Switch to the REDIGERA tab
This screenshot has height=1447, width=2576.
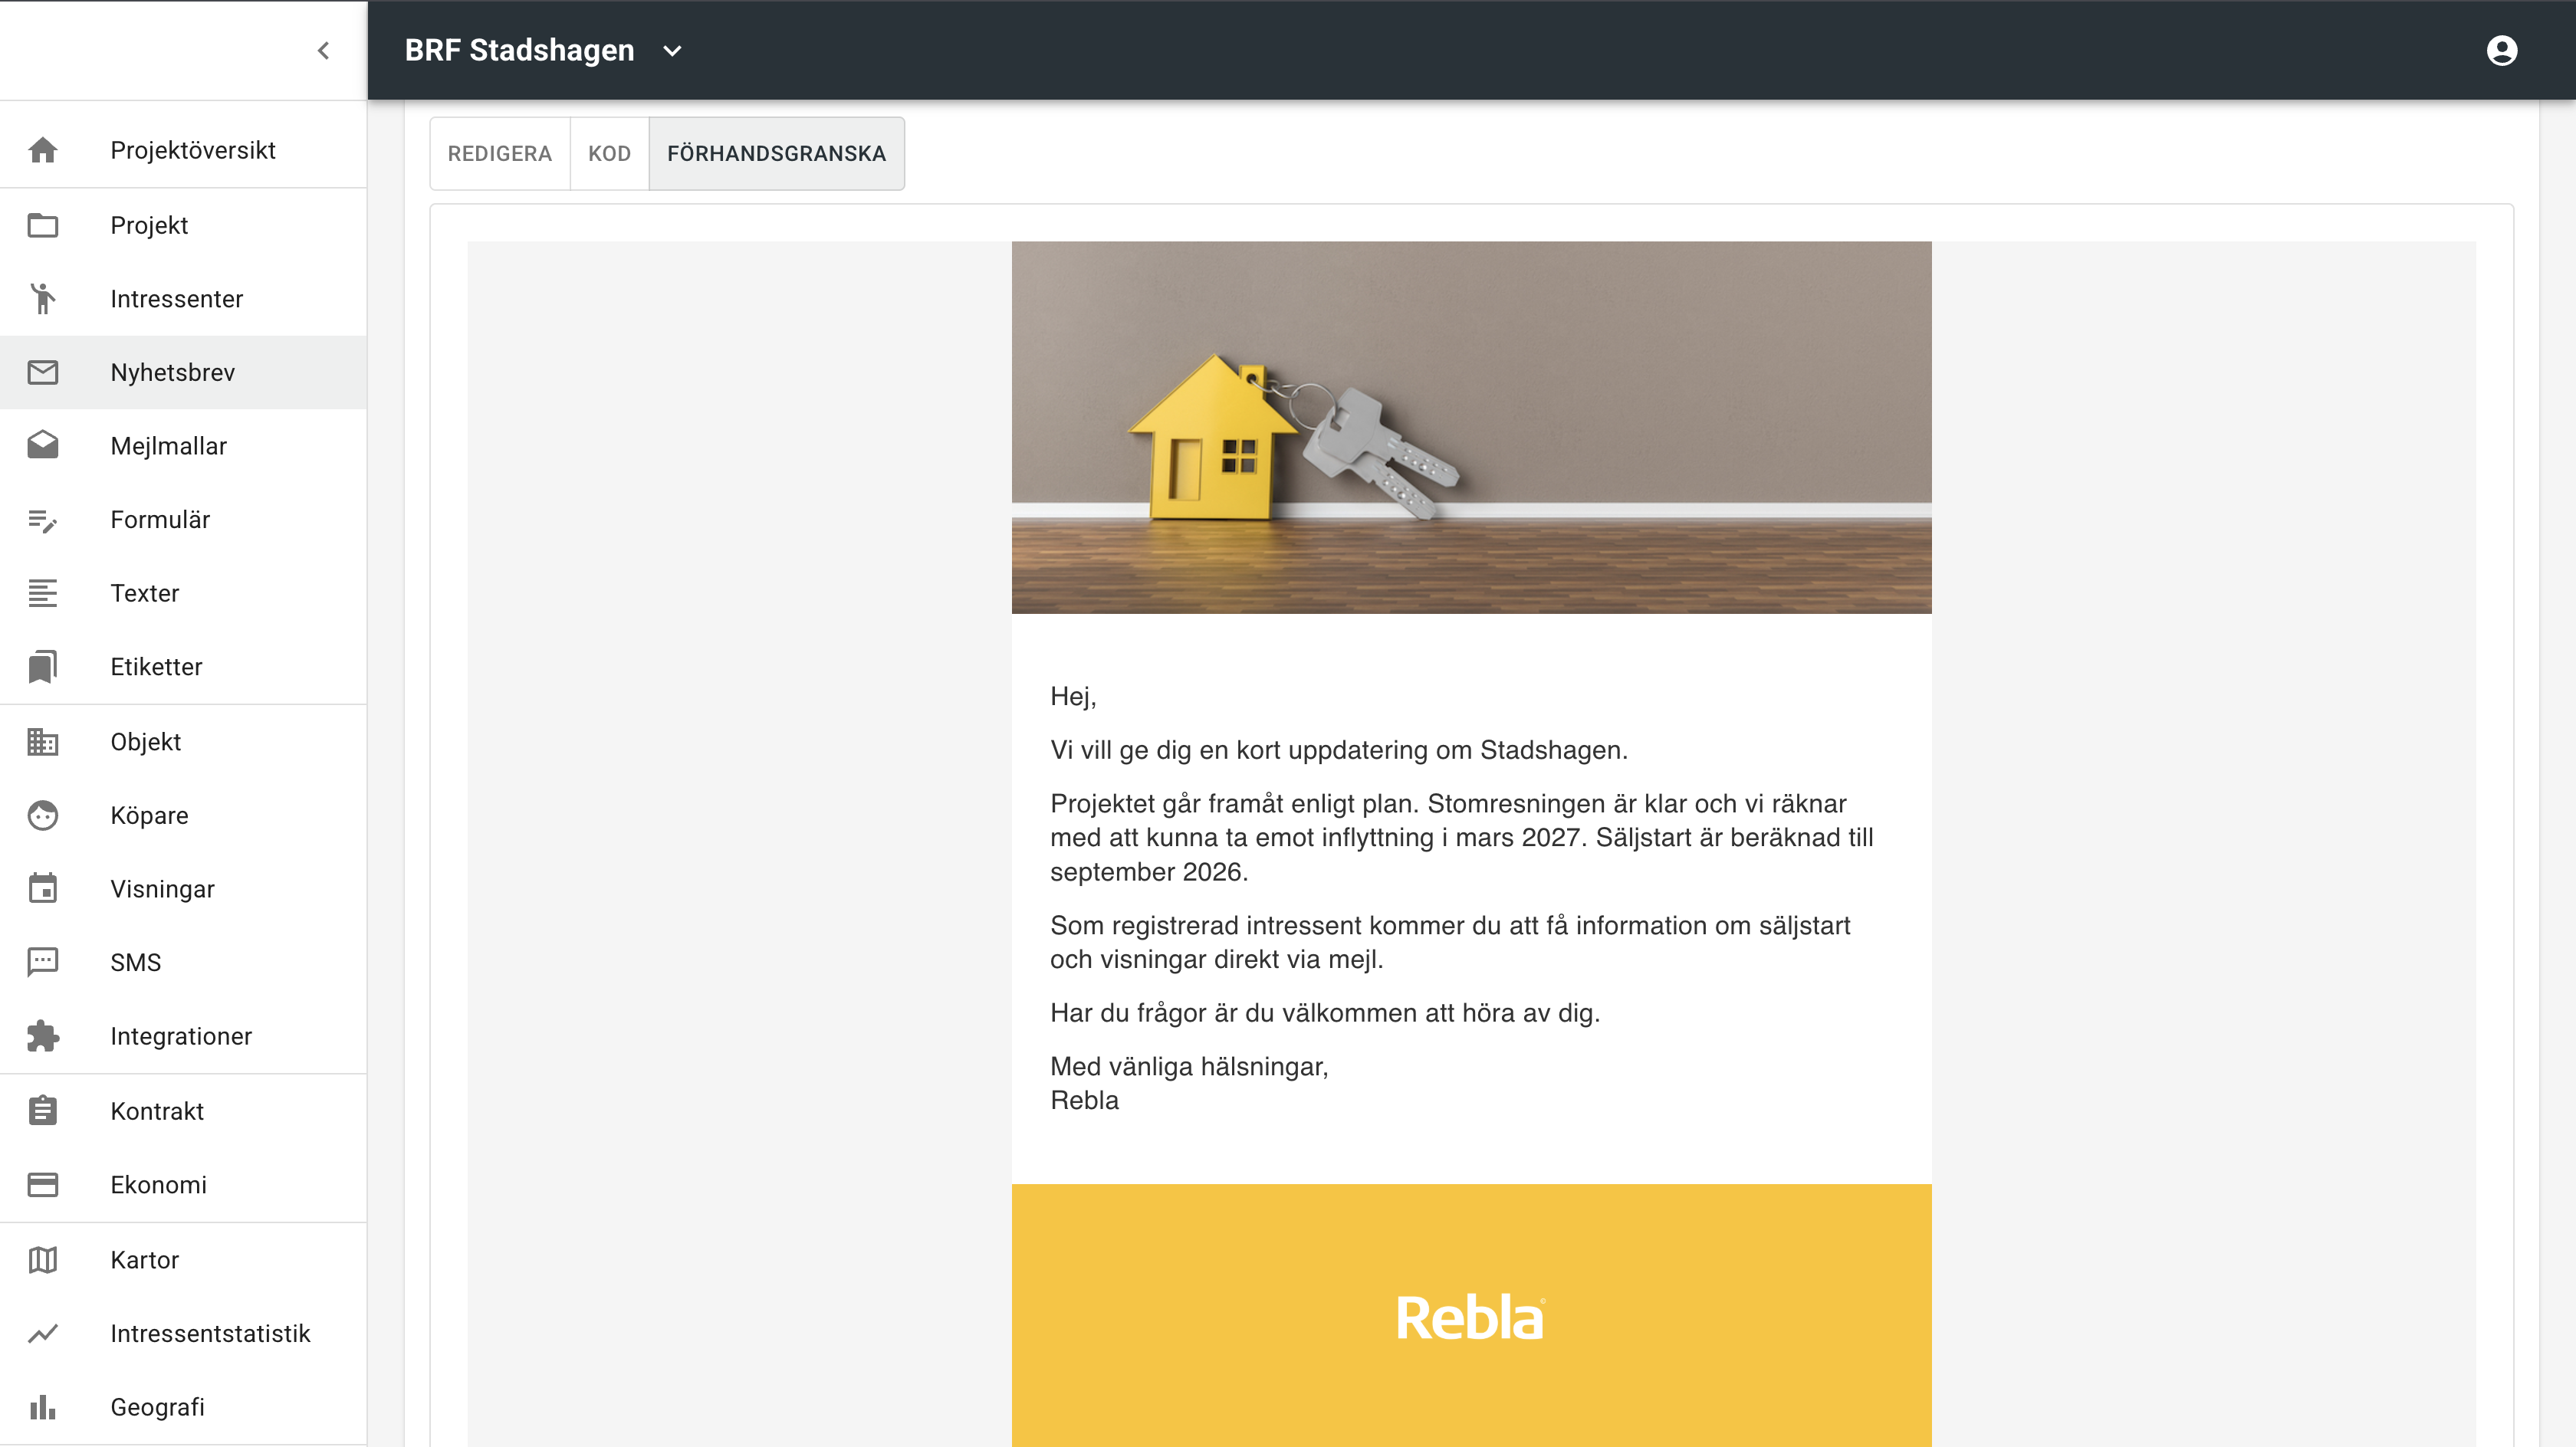499,153
